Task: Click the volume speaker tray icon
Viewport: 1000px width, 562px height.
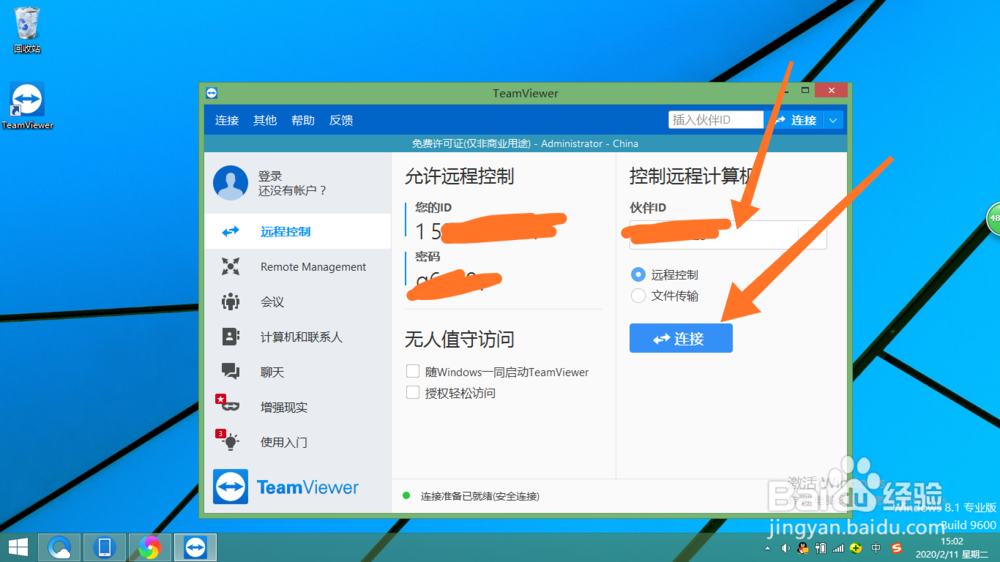Action: pyautogui.click(x=785, y=548)
